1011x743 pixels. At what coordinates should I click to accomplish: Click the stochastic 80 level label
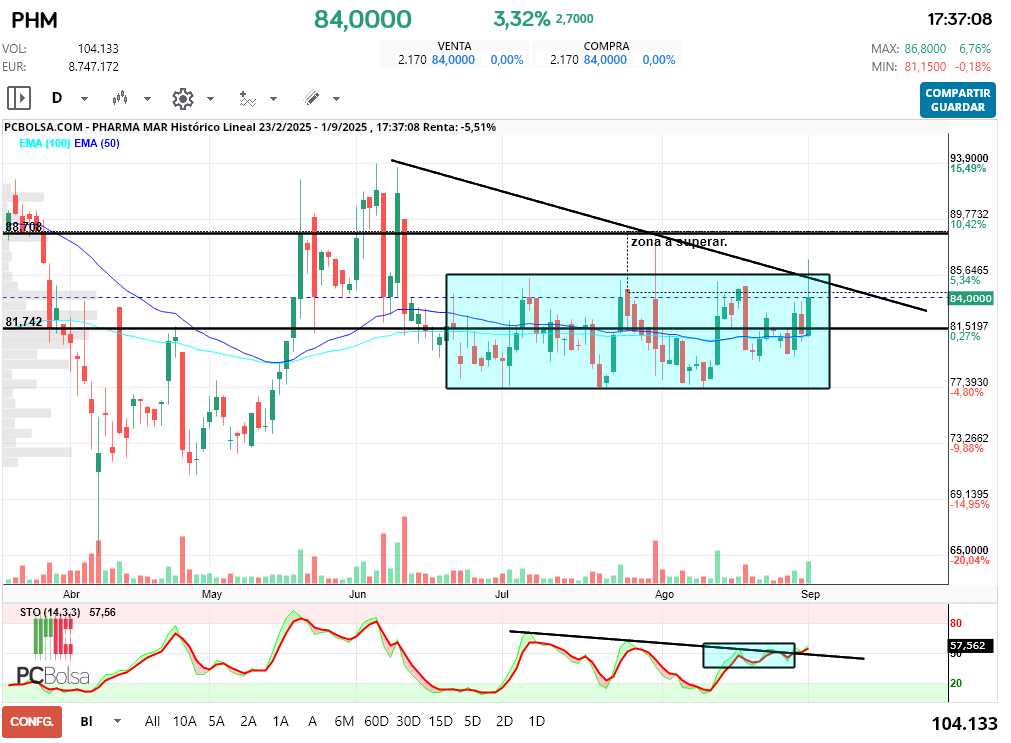[x=956, y=623]
